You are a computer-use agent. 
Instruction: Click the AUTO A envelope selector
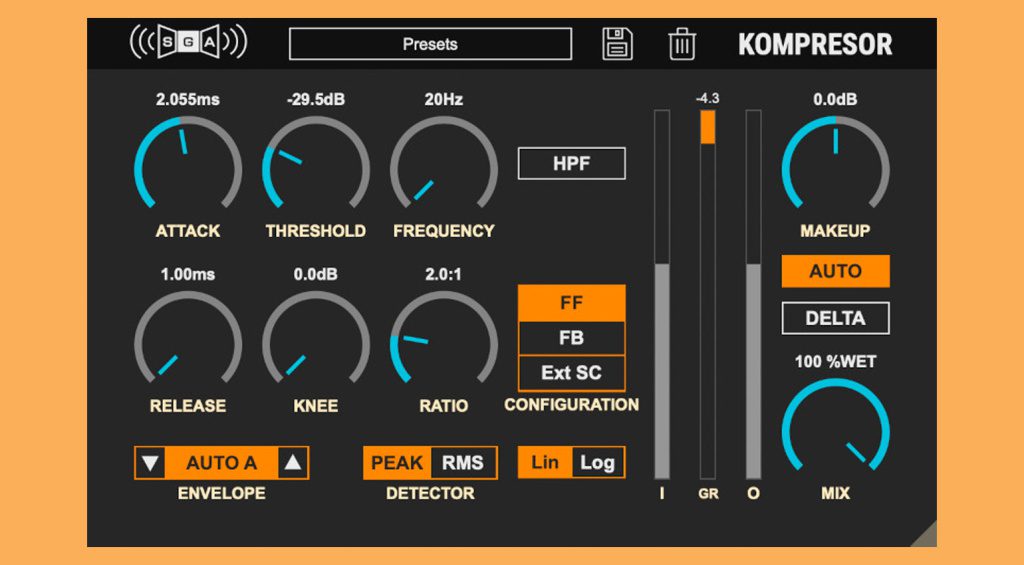click(221, 463)
